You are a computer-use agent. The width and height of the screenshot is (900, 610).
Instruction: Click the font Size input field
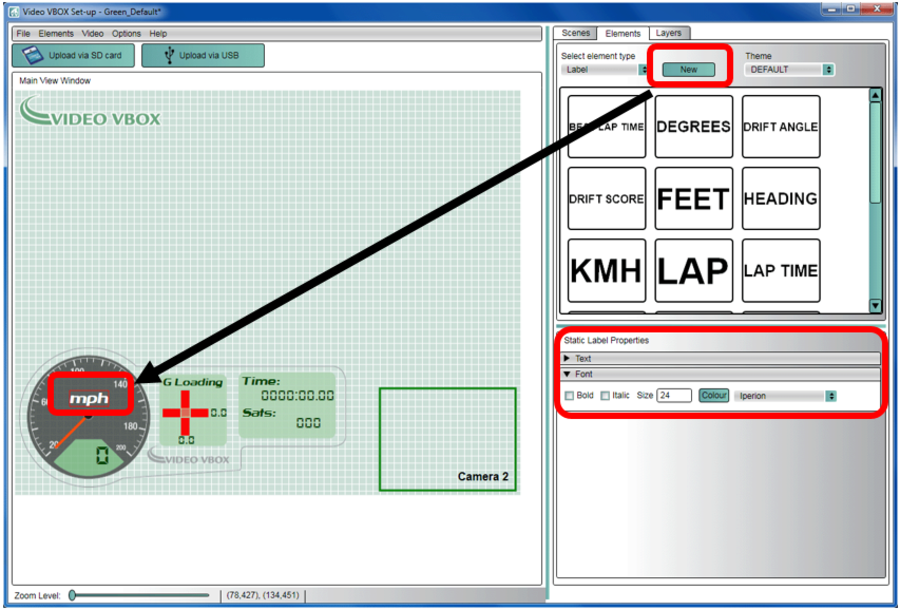click(x=674, y=396)
